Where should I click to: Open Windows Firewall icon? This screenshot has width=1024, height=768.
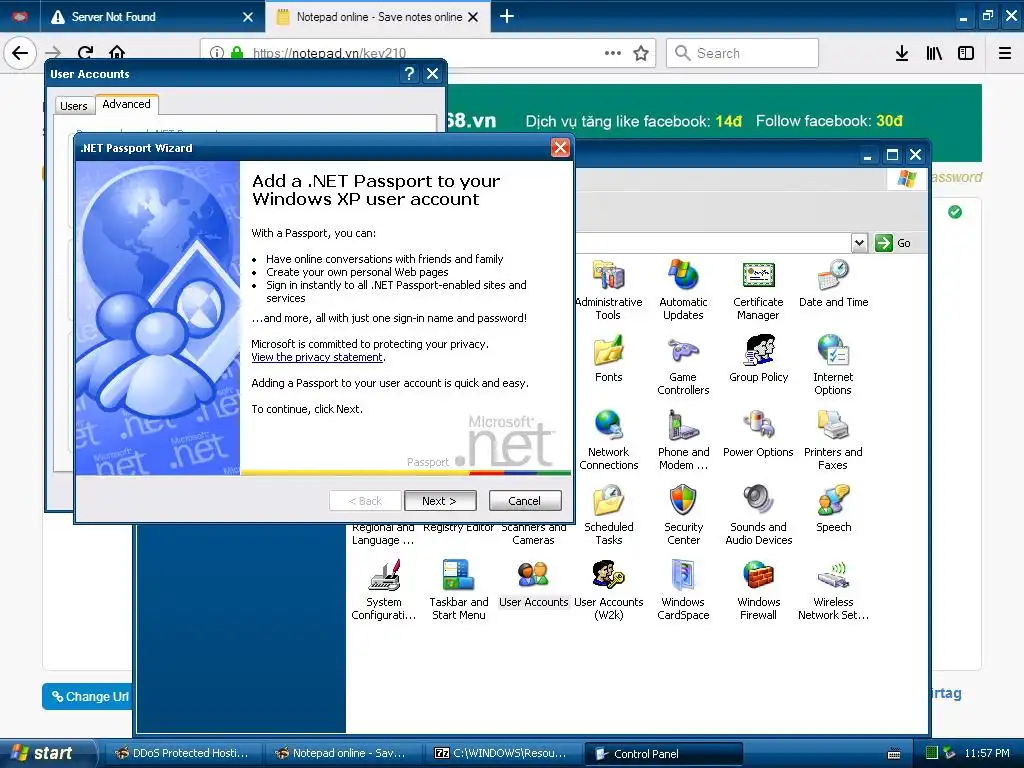(x=758, y=590)
